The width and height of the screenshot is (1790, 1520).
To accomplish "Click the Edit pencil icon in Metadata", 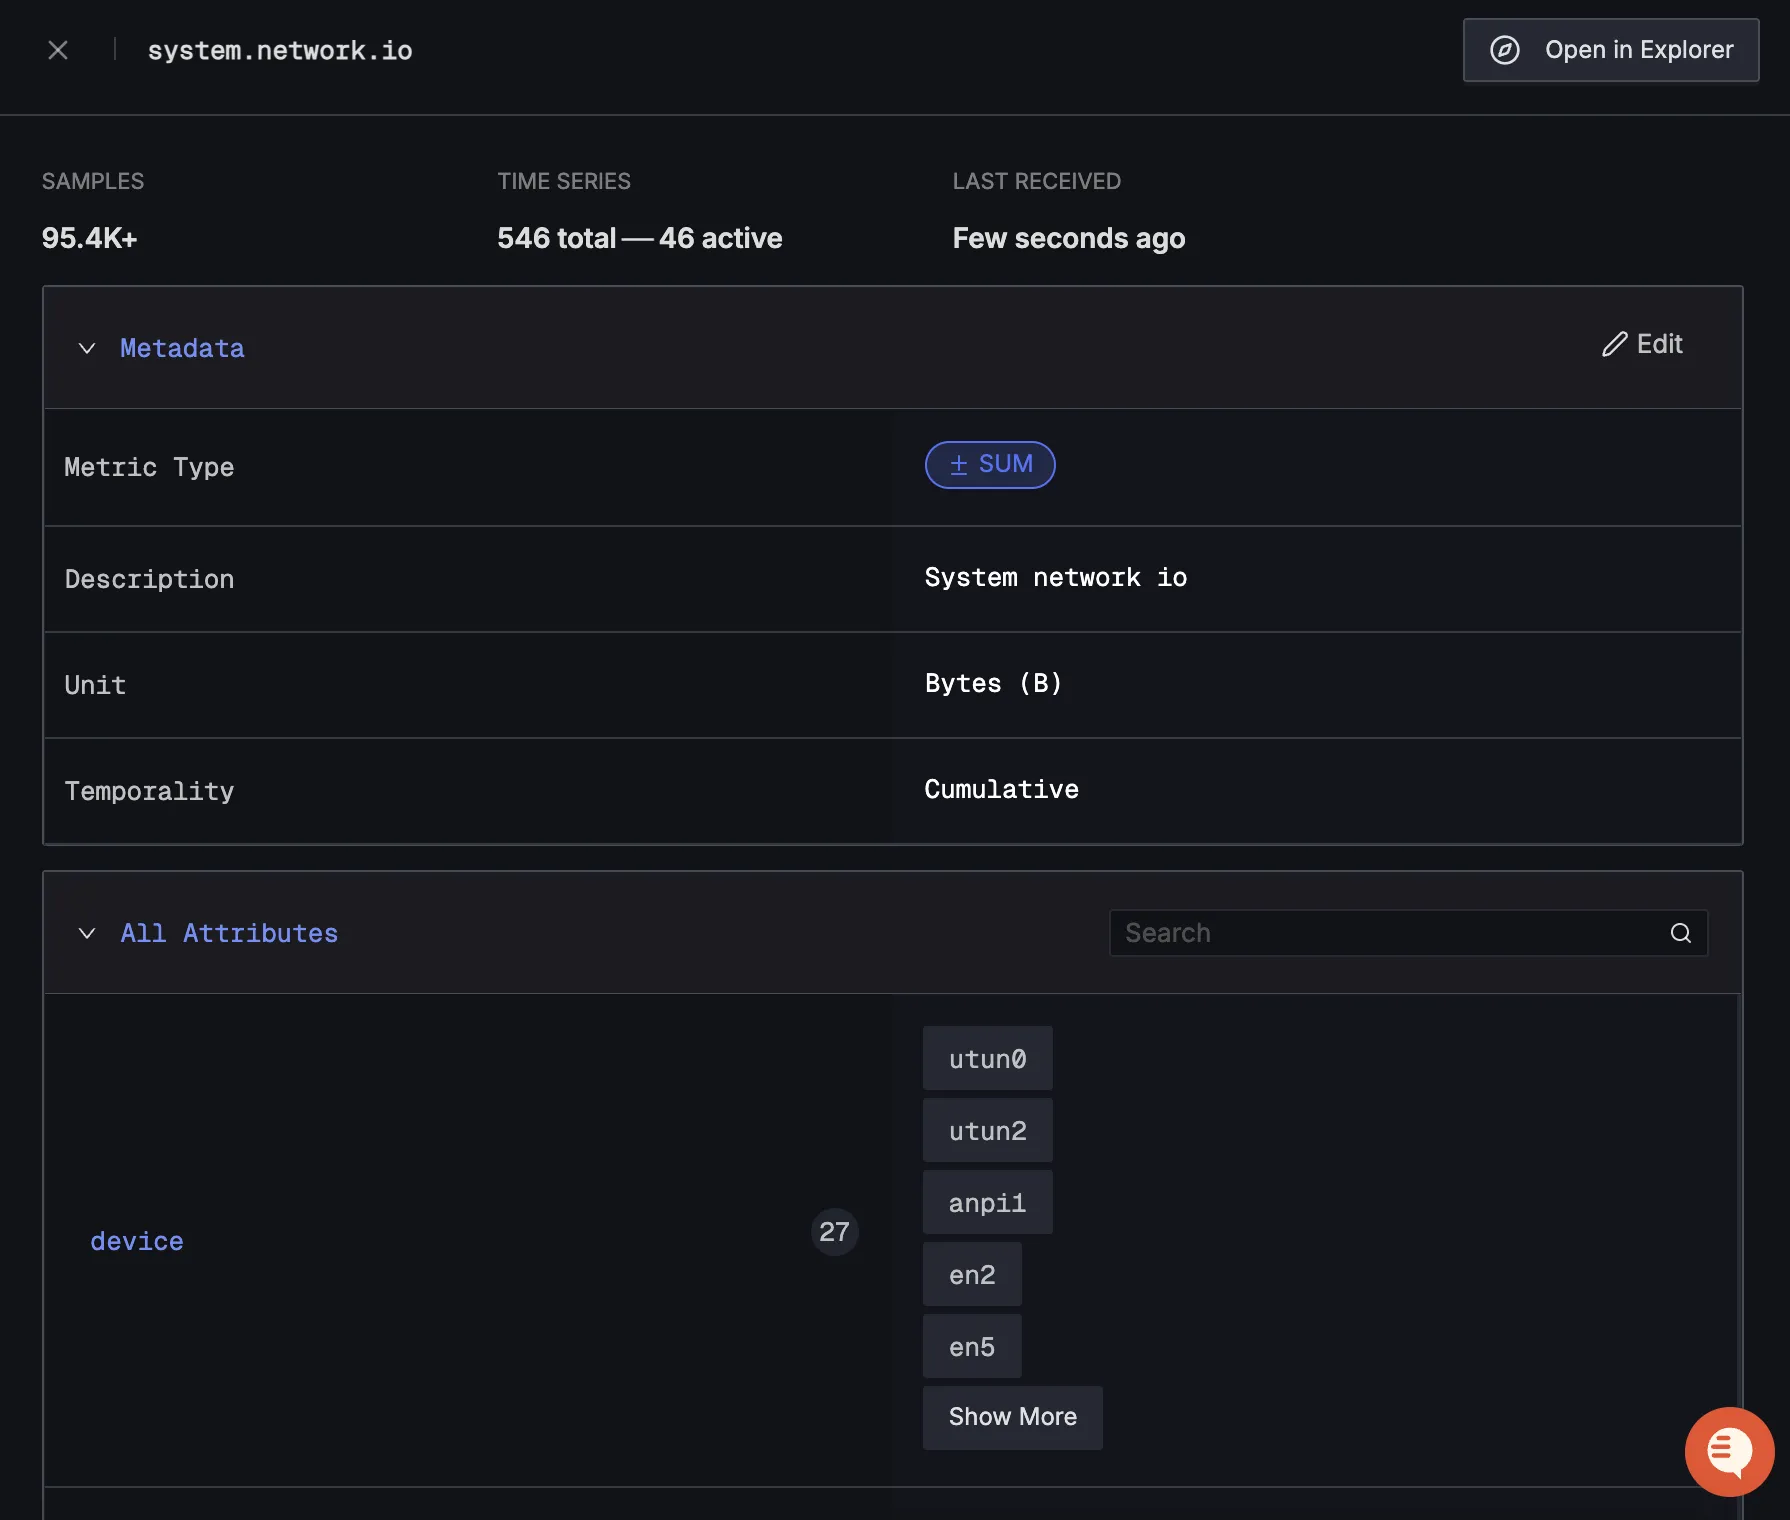I will point(1613,345).
